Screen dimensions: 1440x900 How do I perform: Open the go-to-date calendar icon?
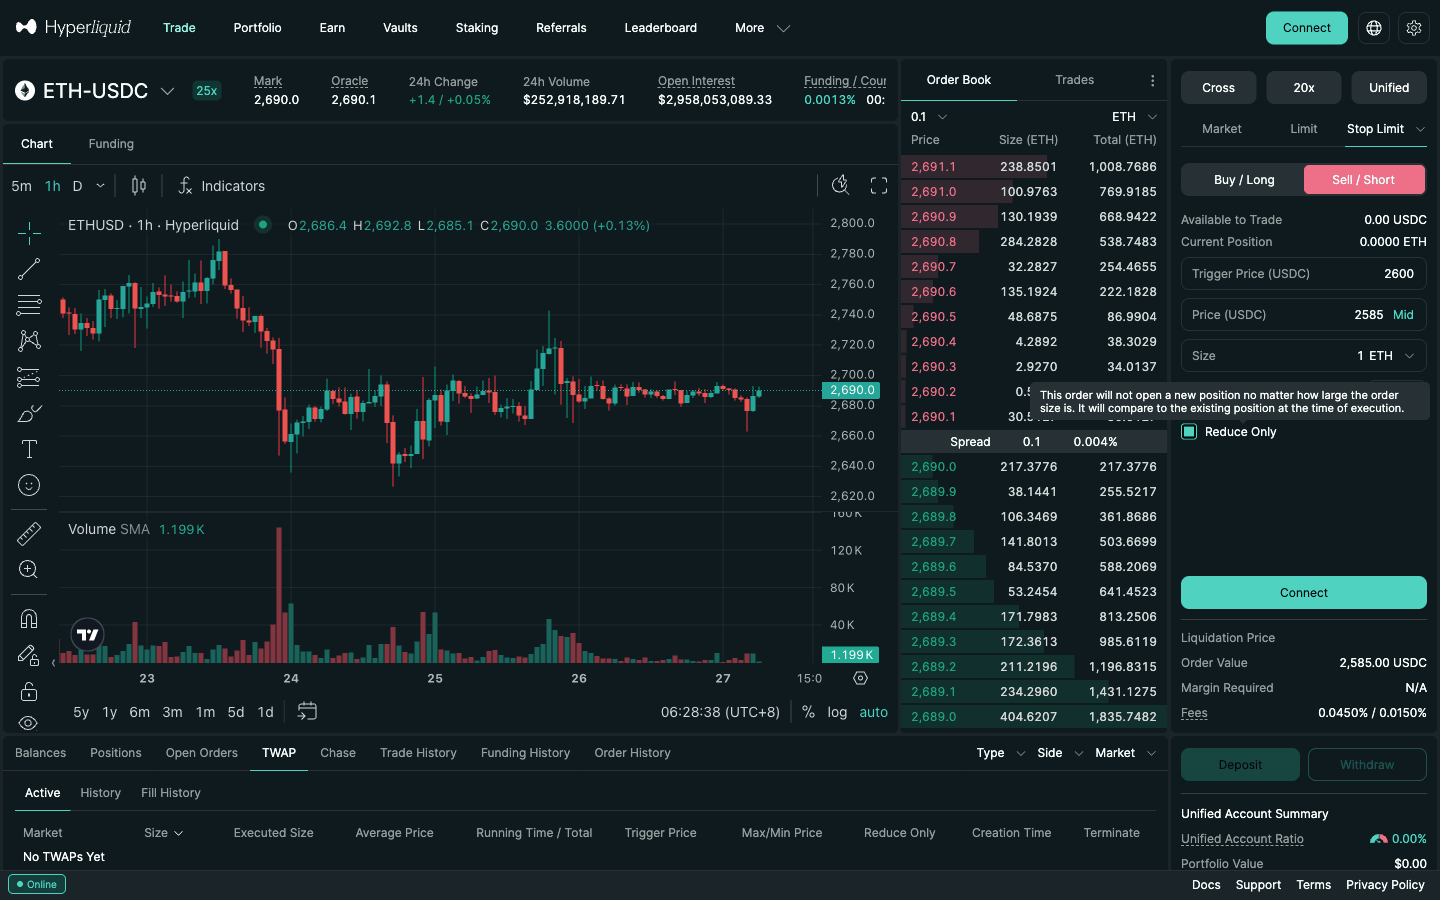[307, 711]
